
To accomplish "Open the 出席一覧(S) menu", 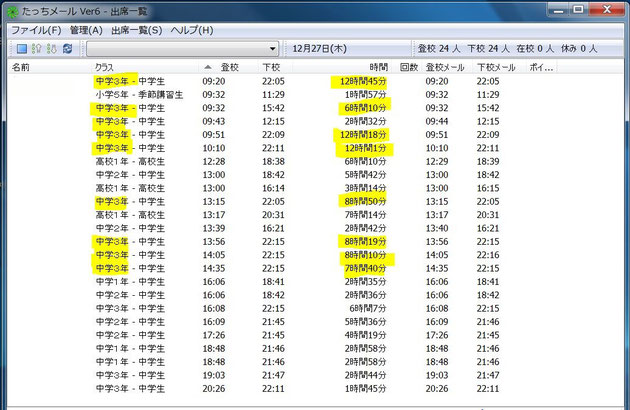I will [137, 30].
